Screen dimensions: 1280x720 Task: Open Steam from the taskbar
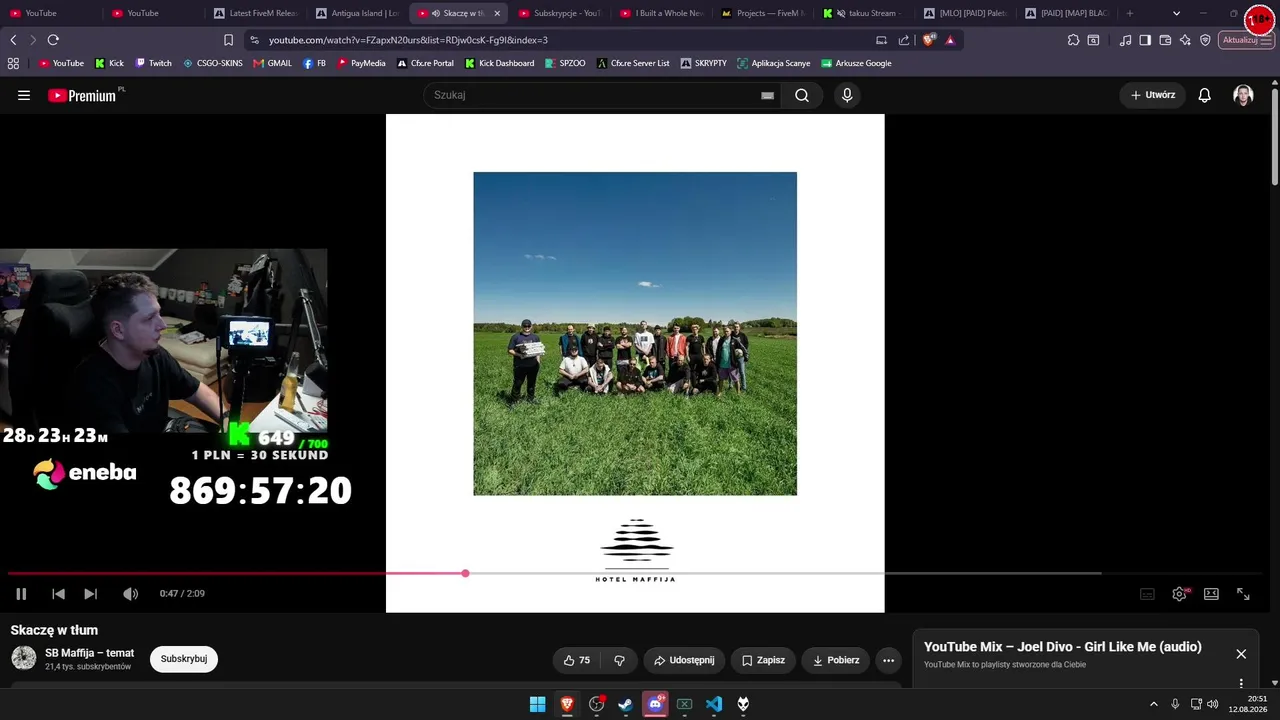[x=626, y=704]
